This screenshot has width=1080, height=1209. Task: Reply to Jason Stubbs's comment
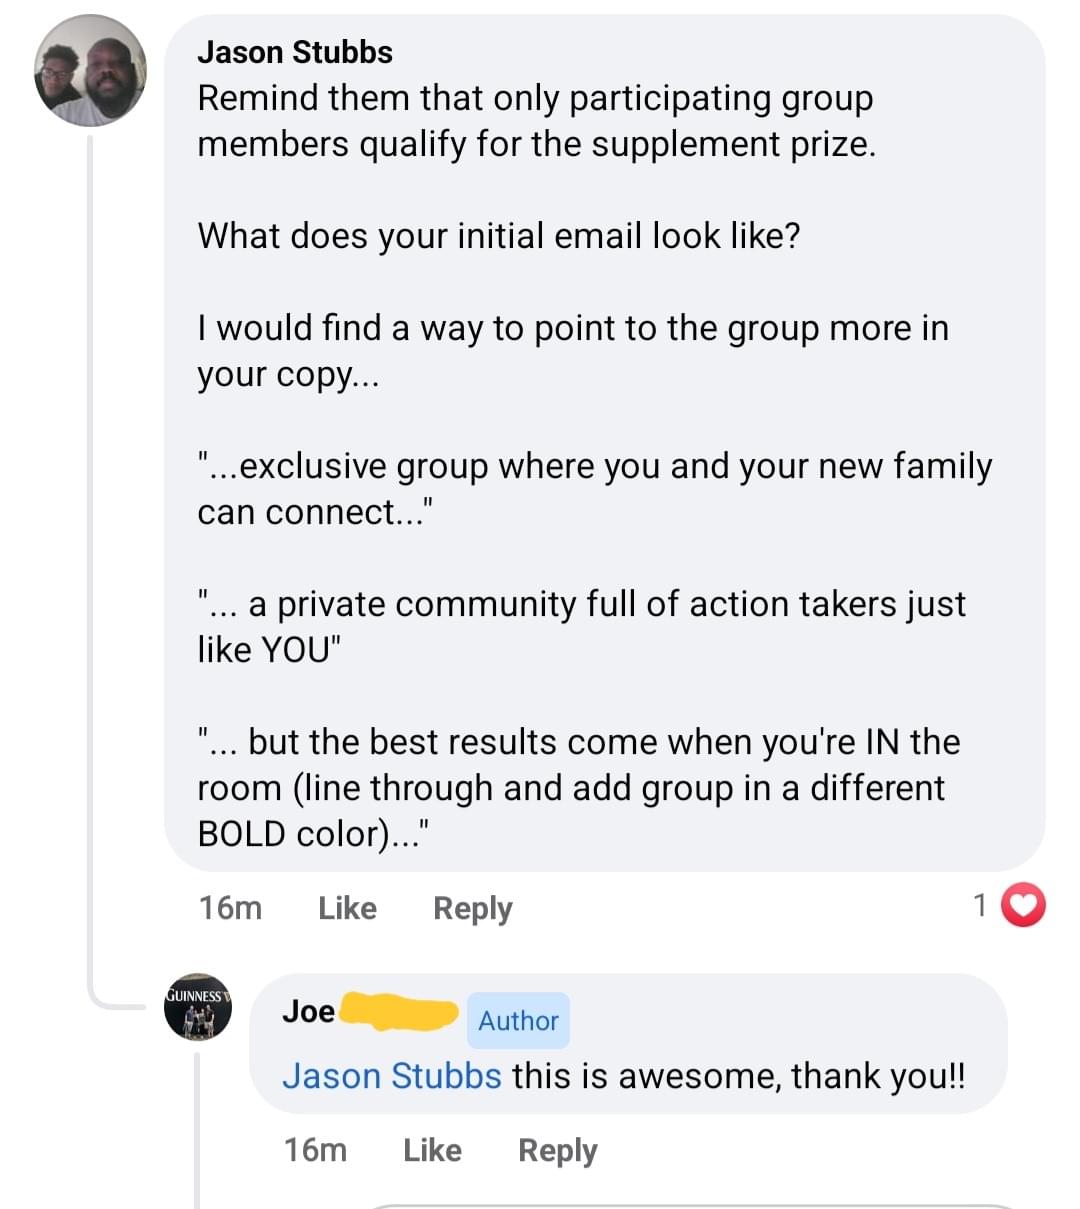(x=472, y=908)
